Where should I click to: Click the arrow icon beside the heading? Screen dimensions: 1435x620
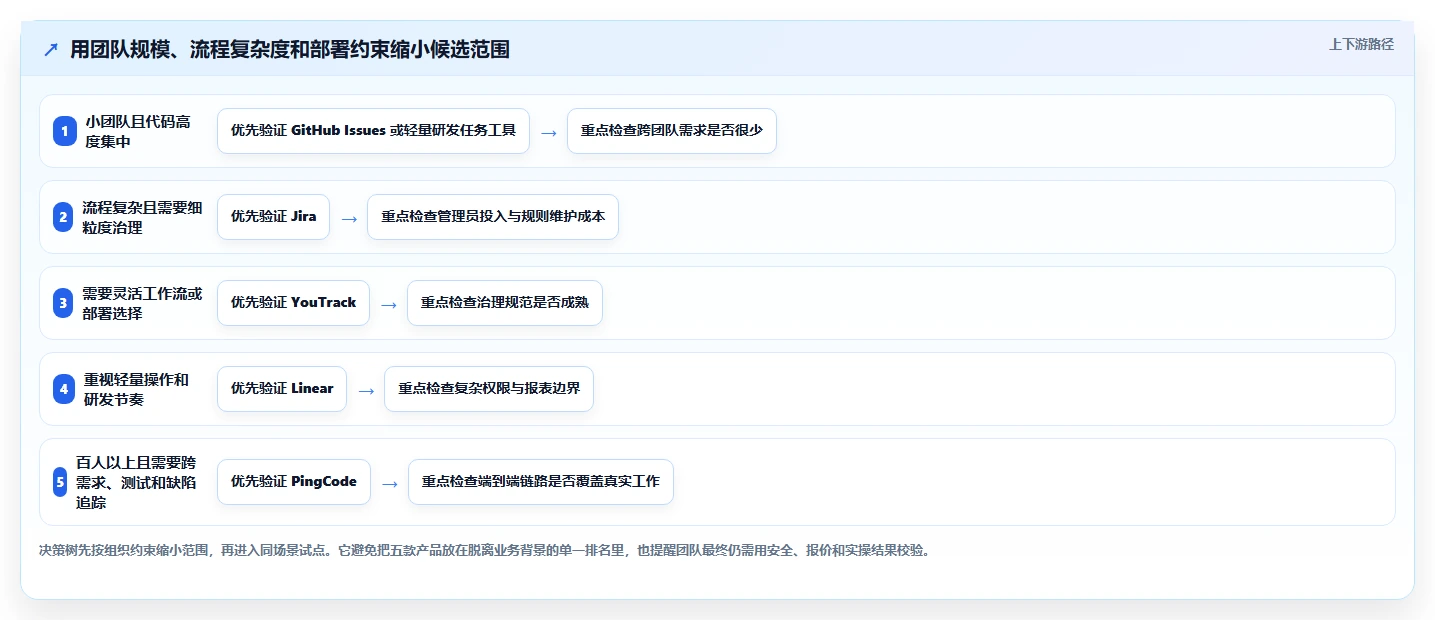click(51, 50)
